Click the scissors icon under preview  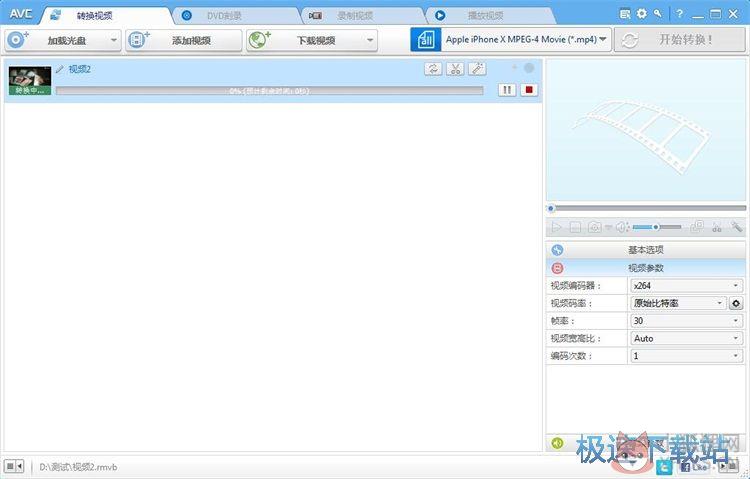click(717, 227)
